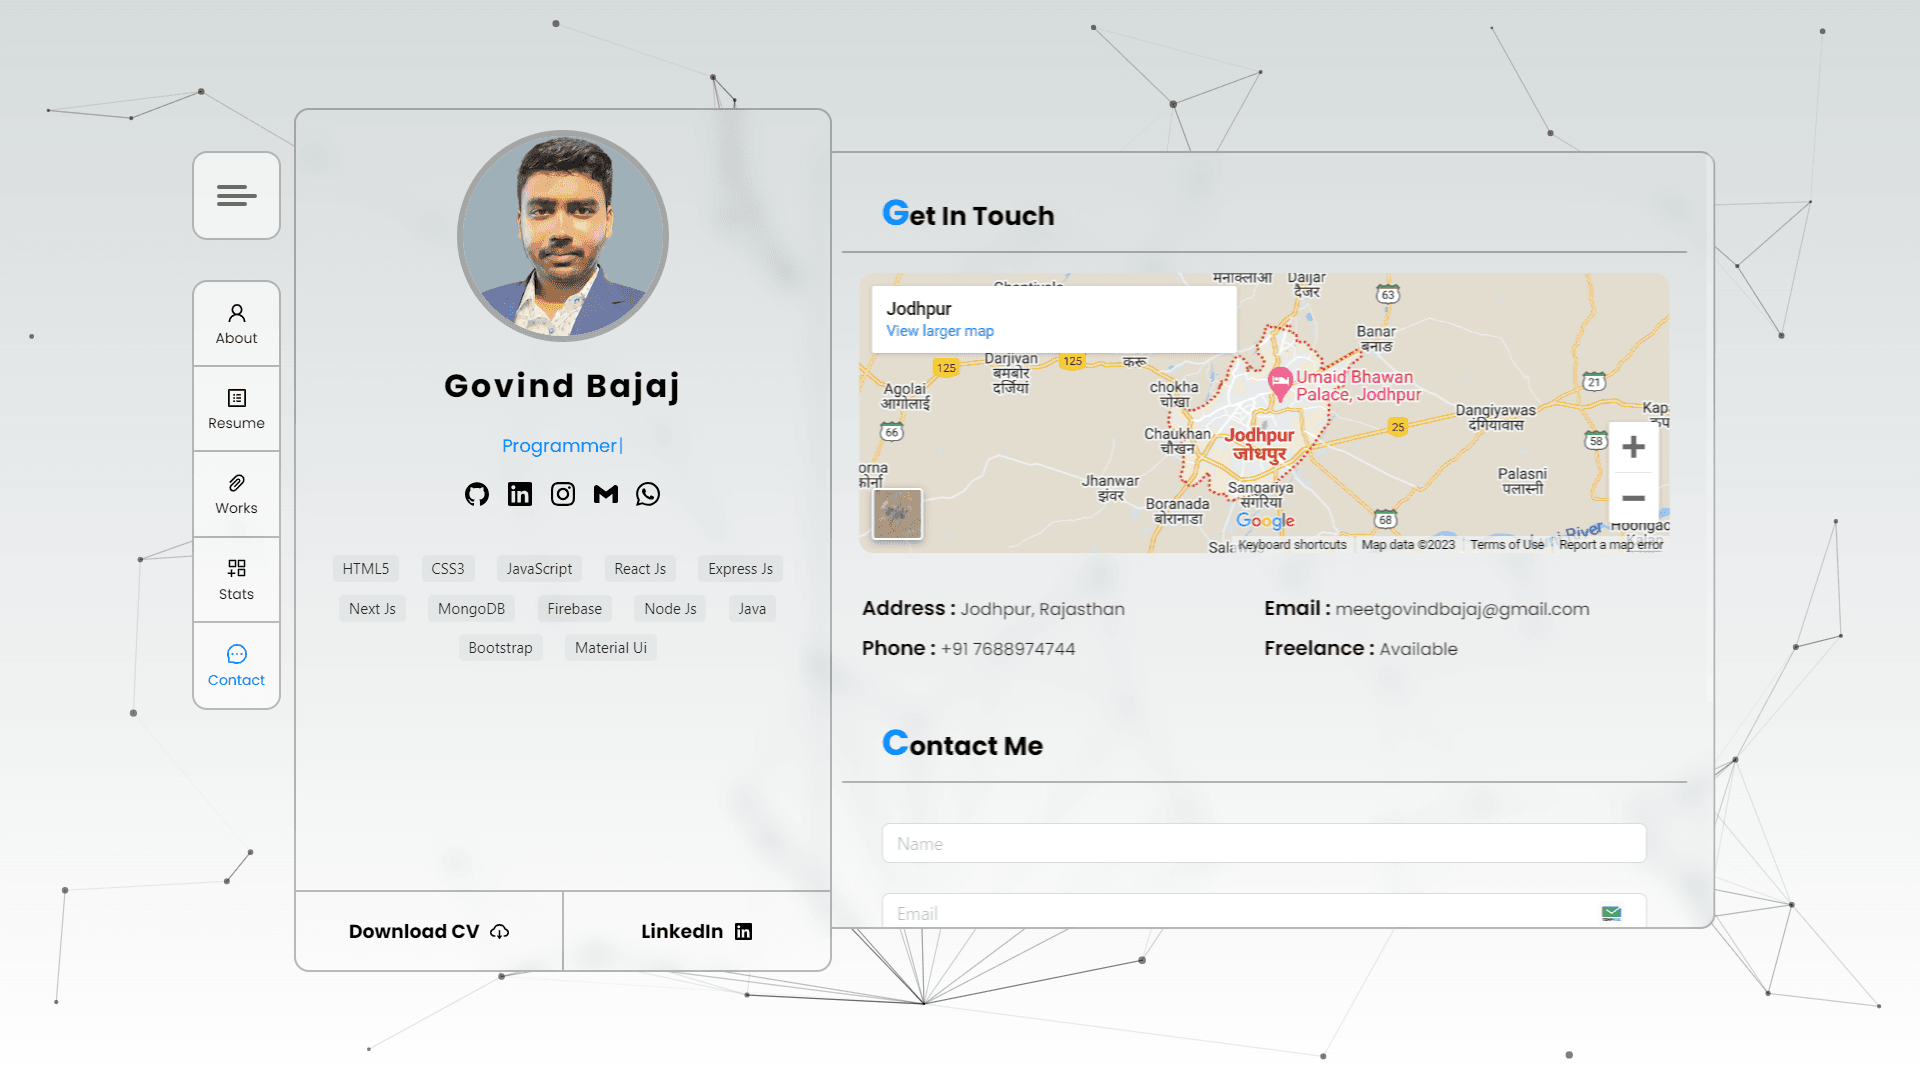Click the Firebase skill tag
Image resolution: width=1920 pixels, height=1080 pixels.
tap(575, 609)
